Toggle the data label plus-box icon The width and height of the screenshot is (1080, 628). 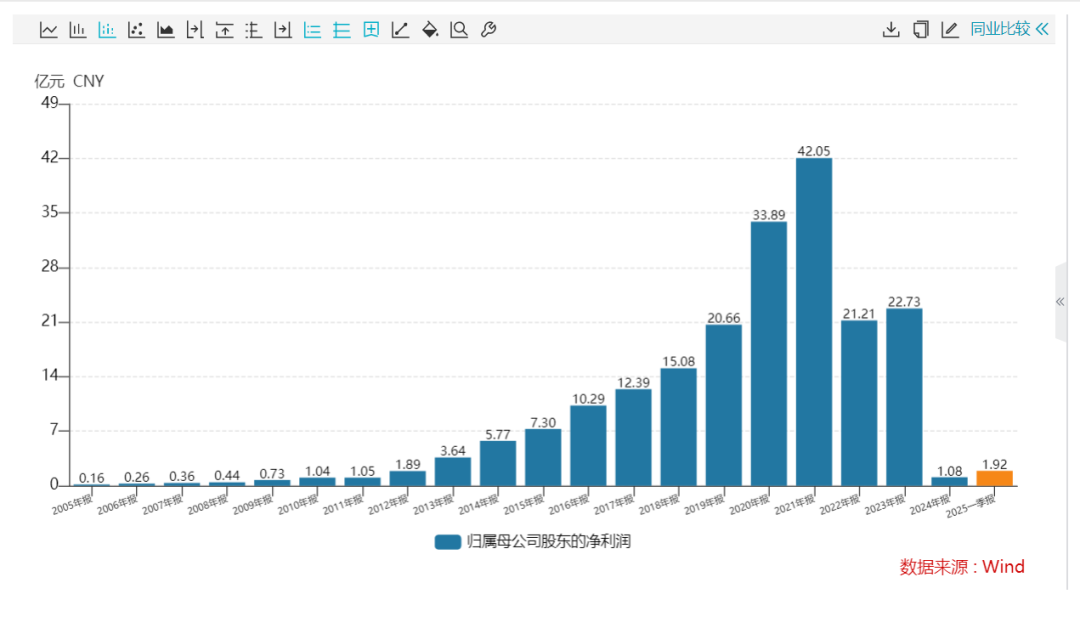point(371,30)
